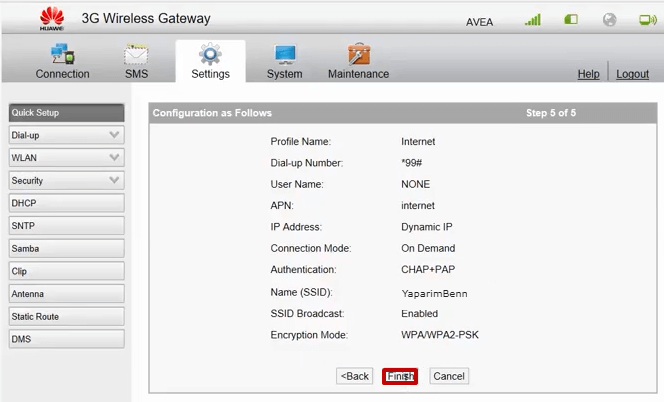Click the Connection computers icon
Image resolution: width=664 pixels, height=402 pixels.
click(63, 53)
